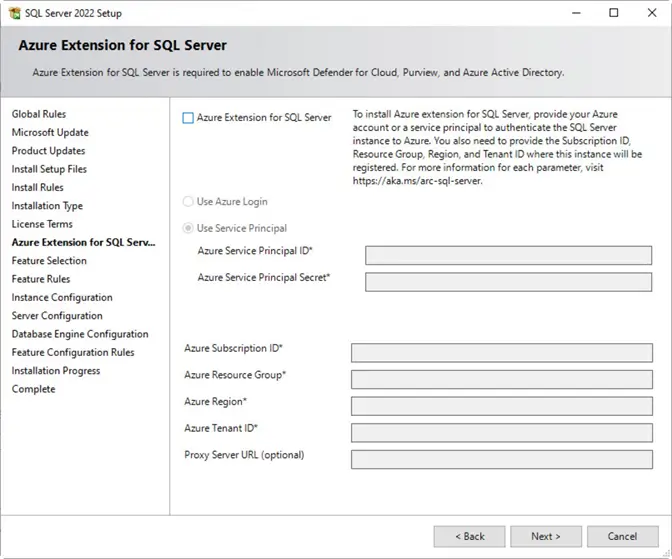Enable the Azure Extension for SQL Server checkbox
The height and width of the screenshot is (559, 672).
[188, 118]
